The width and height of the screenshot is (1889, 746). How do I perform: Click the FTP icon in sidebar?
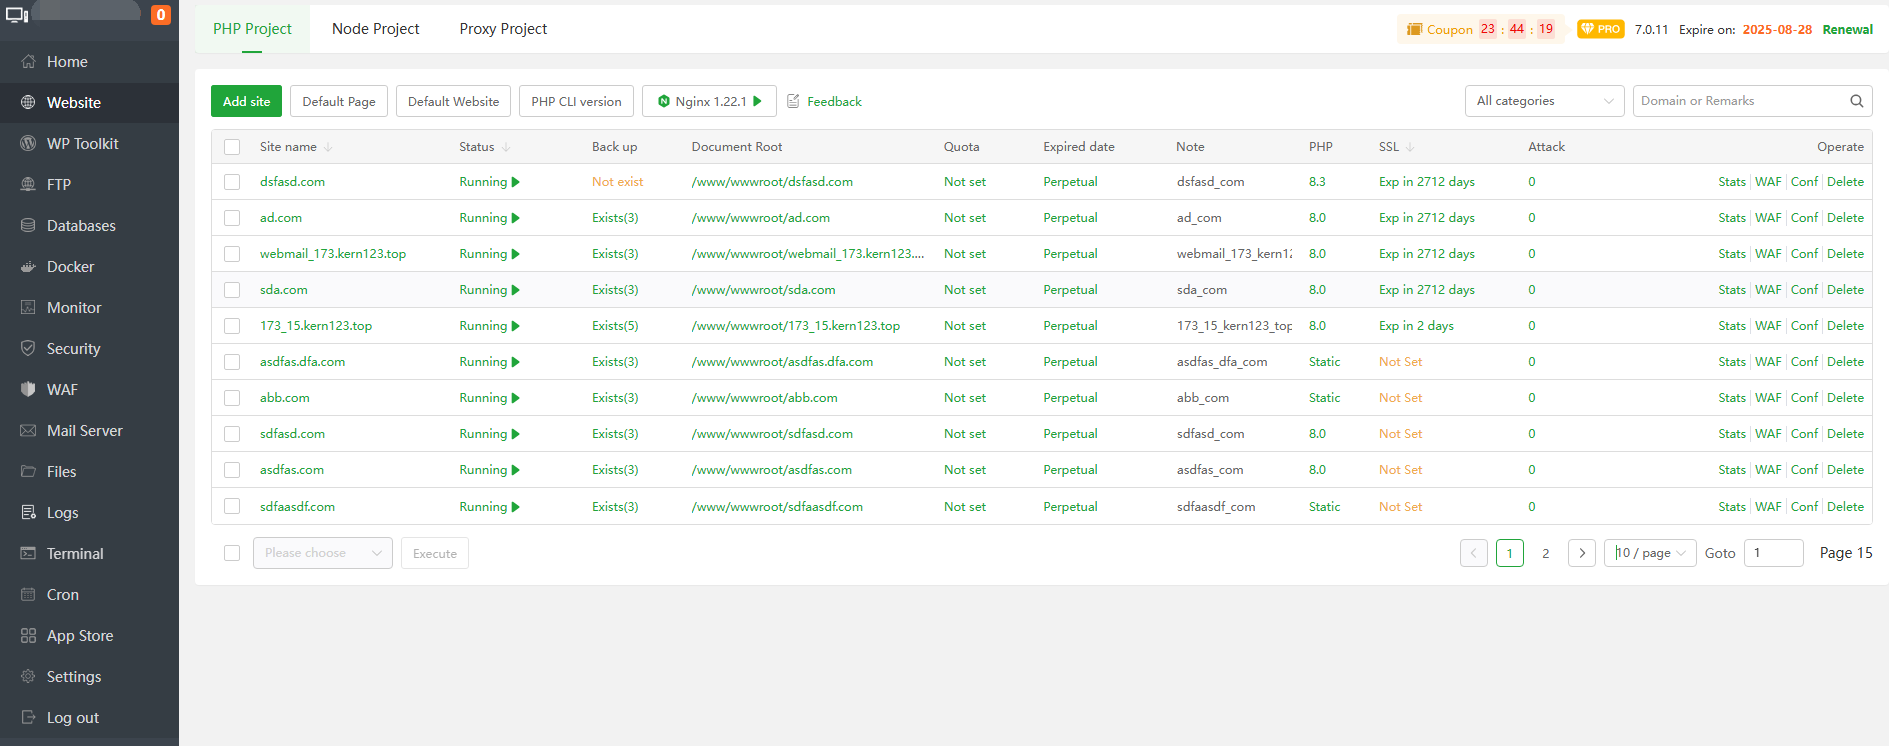coord(28,184)
